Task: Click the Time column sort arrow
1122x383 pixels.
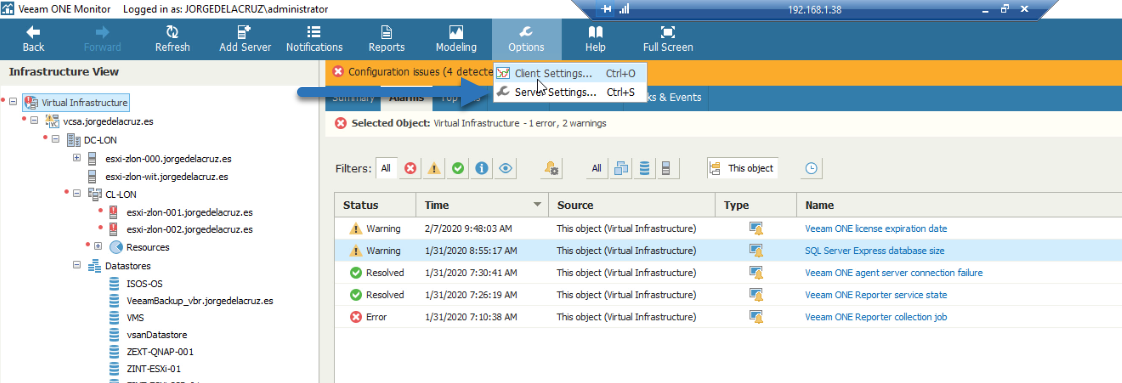Action: click(x=538, y=205)
